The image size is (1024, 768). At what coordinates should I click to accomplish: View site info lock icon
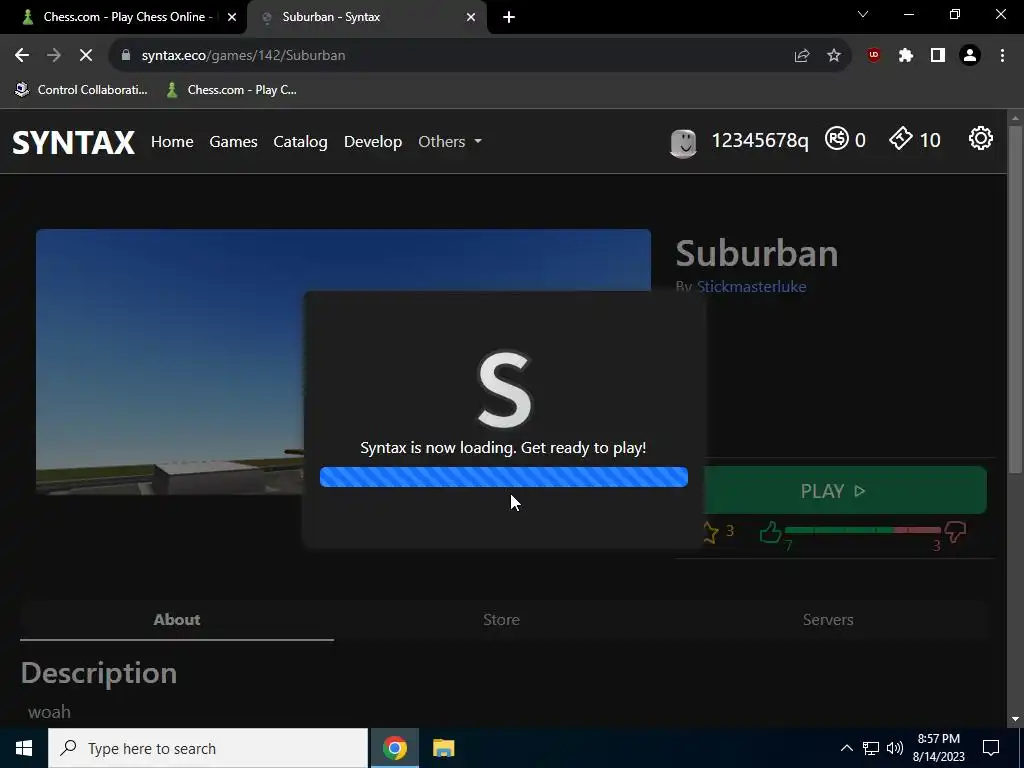[126, 56]
